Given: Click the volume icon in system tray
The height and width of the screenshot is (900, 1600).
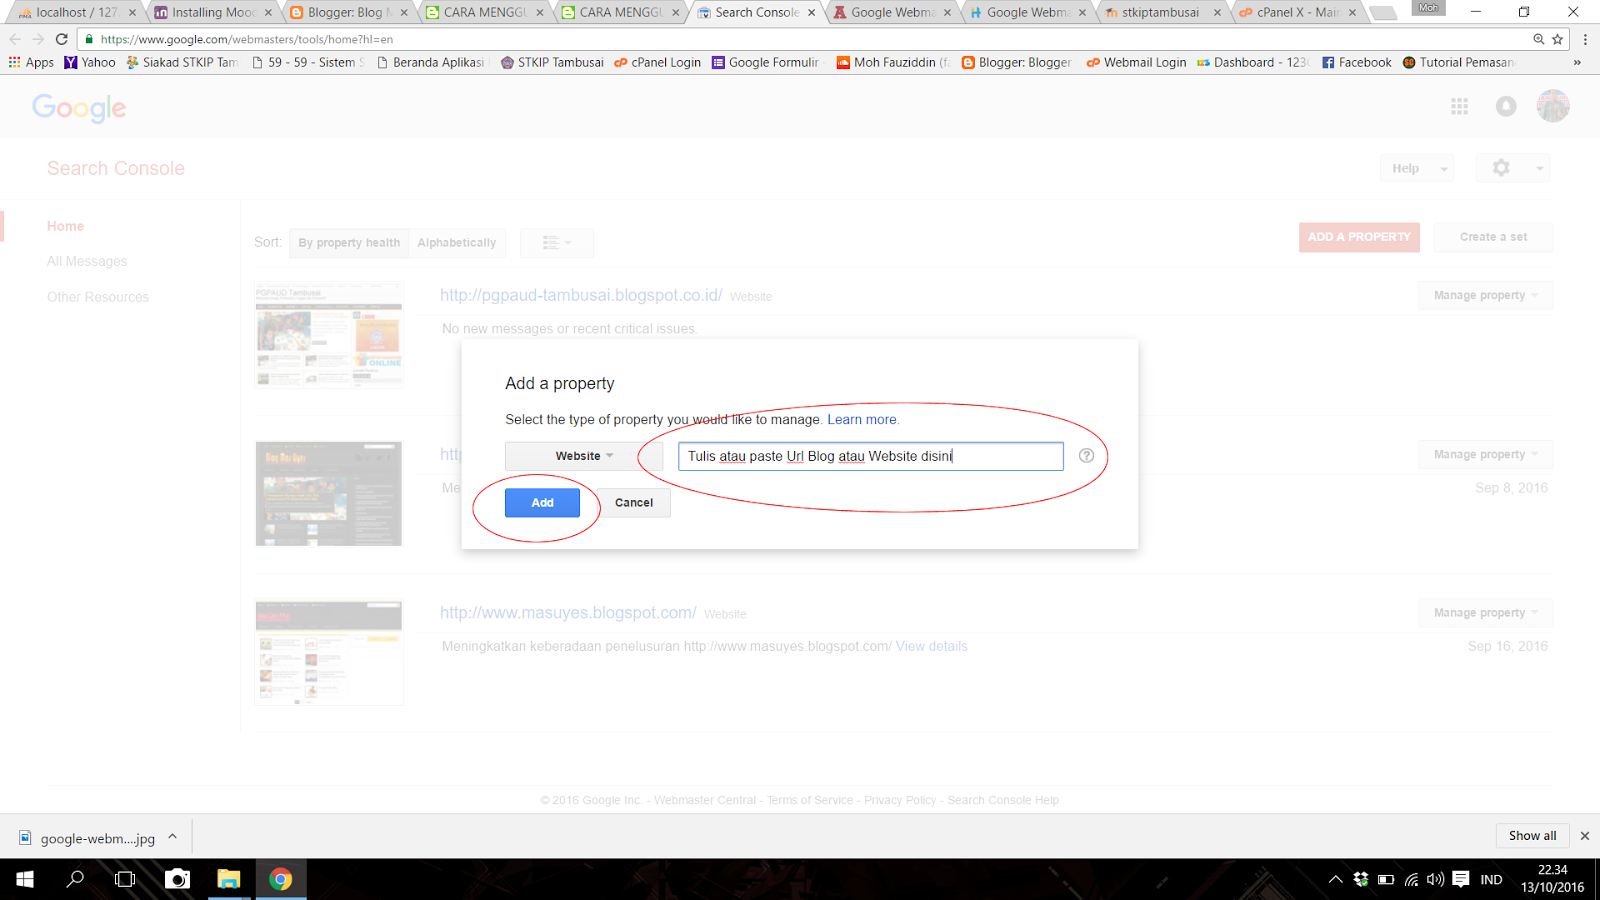Looking at the screenshot, I should (x=1435, y=879).
